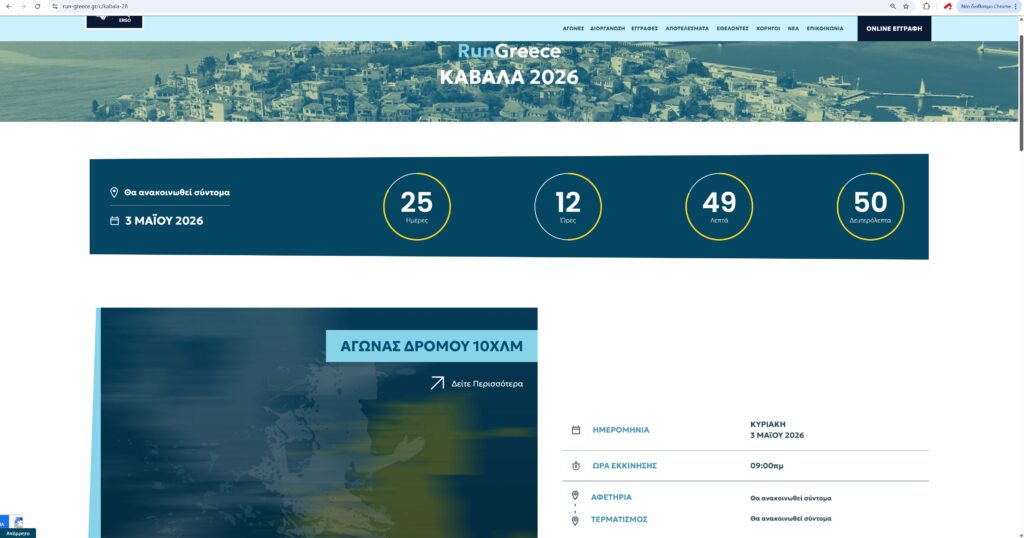This screenshot has height=538, width=1024.
Task: Open the ΕΠΙΚΟΙΝΩΝΙΑ contact page
Action: (825, 29)
